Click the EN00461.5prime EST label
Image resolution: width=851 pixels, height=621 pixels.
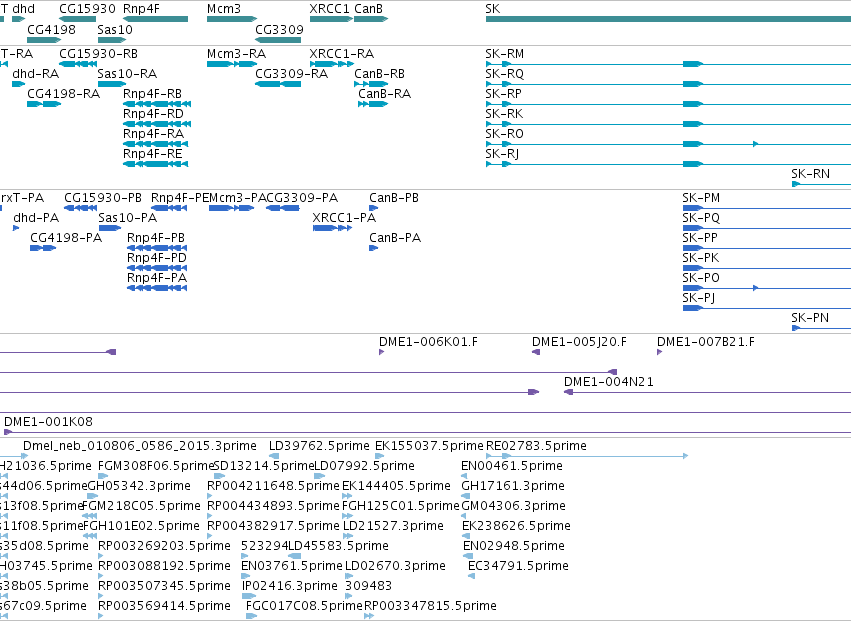point(512,466)
